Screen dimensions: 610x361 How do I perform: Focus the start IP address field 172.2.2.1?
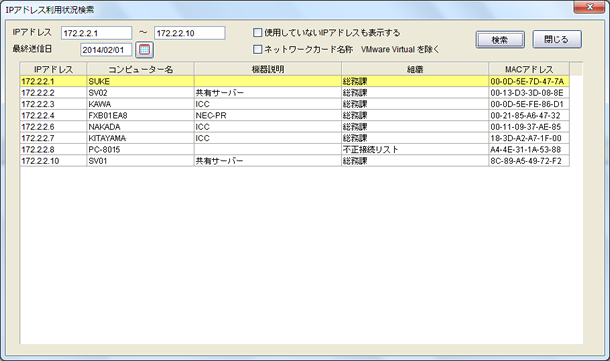[96, 33]
